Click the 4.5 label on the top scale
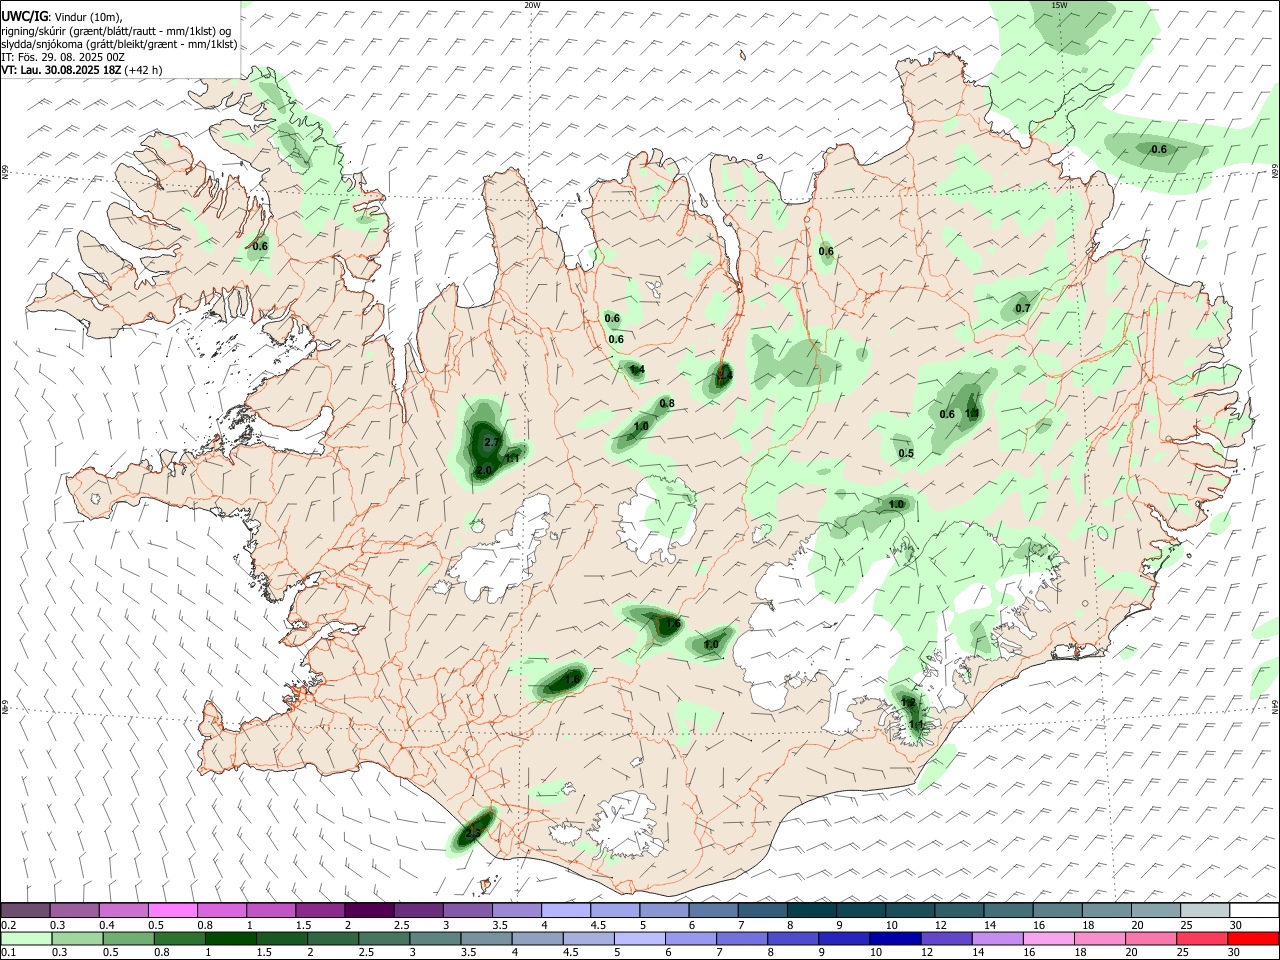The image size is (1280, 960). 598,925
